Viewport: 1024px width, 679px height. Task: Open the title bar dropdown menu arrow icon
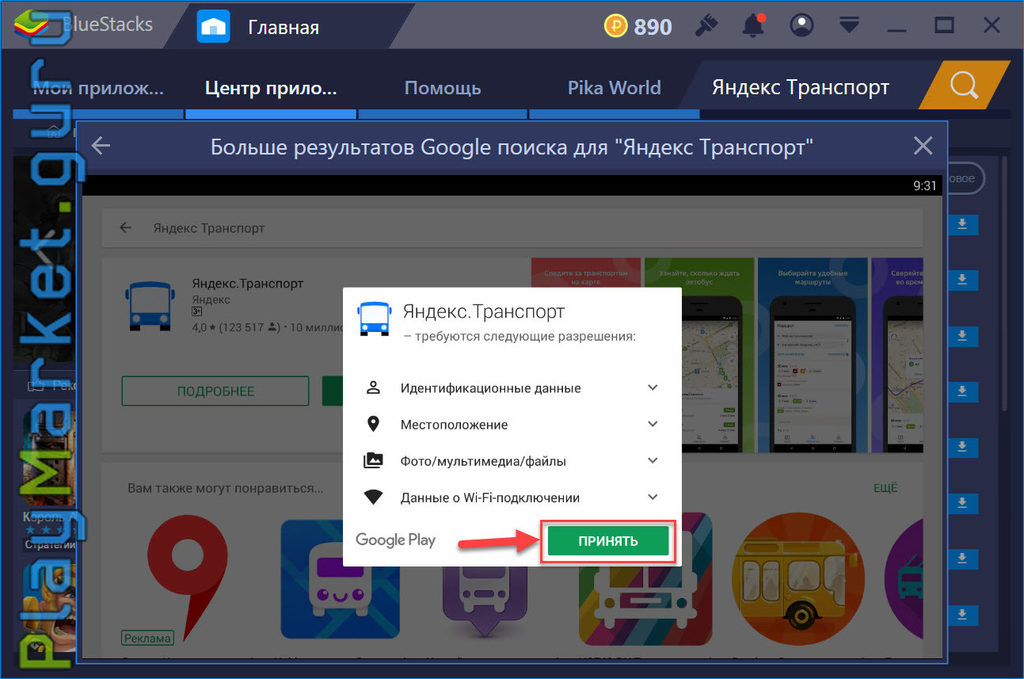pyautogui.click(x=849, y=25)
